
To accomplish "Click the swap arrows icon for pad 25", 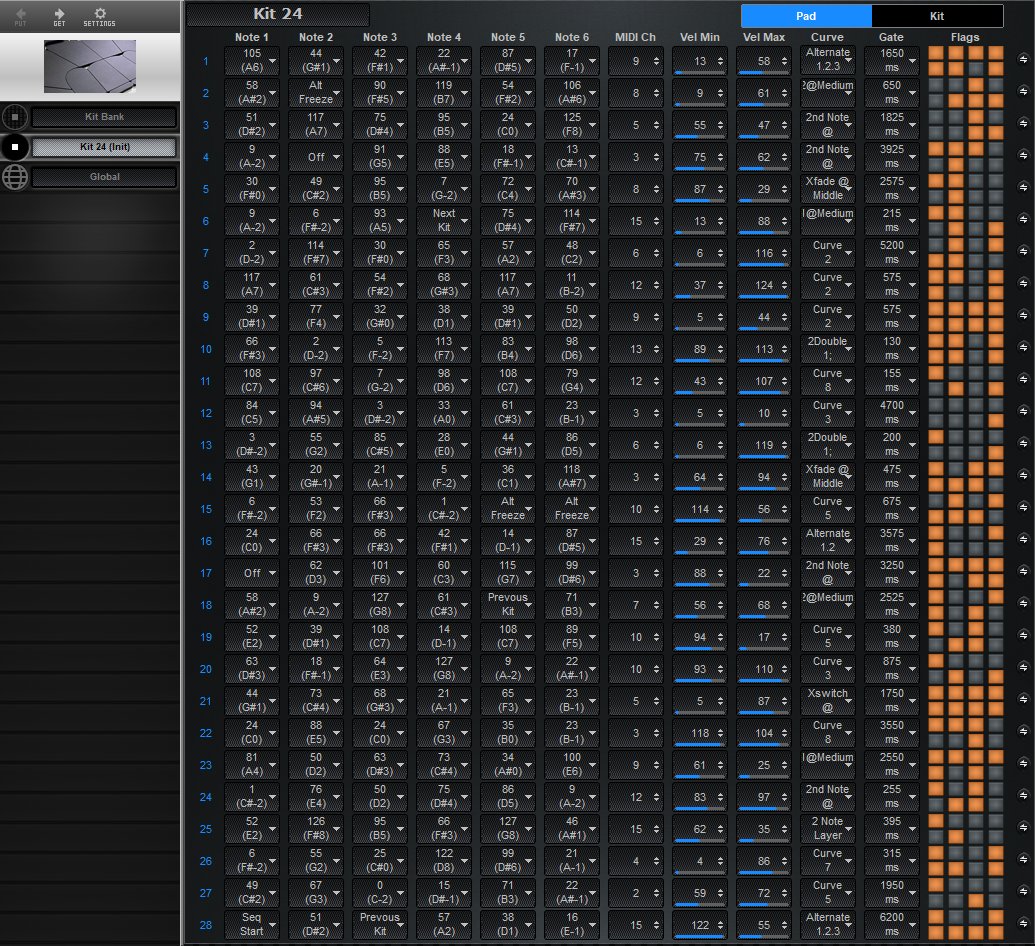I will tap(1023, 828).
